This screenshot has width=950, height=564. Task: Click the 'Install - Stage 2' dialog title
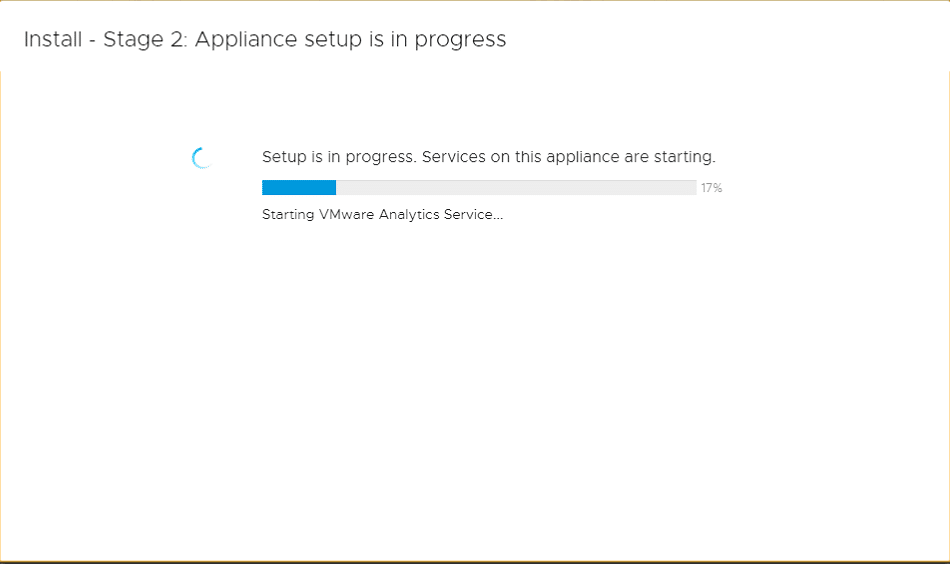coord(265,39)
